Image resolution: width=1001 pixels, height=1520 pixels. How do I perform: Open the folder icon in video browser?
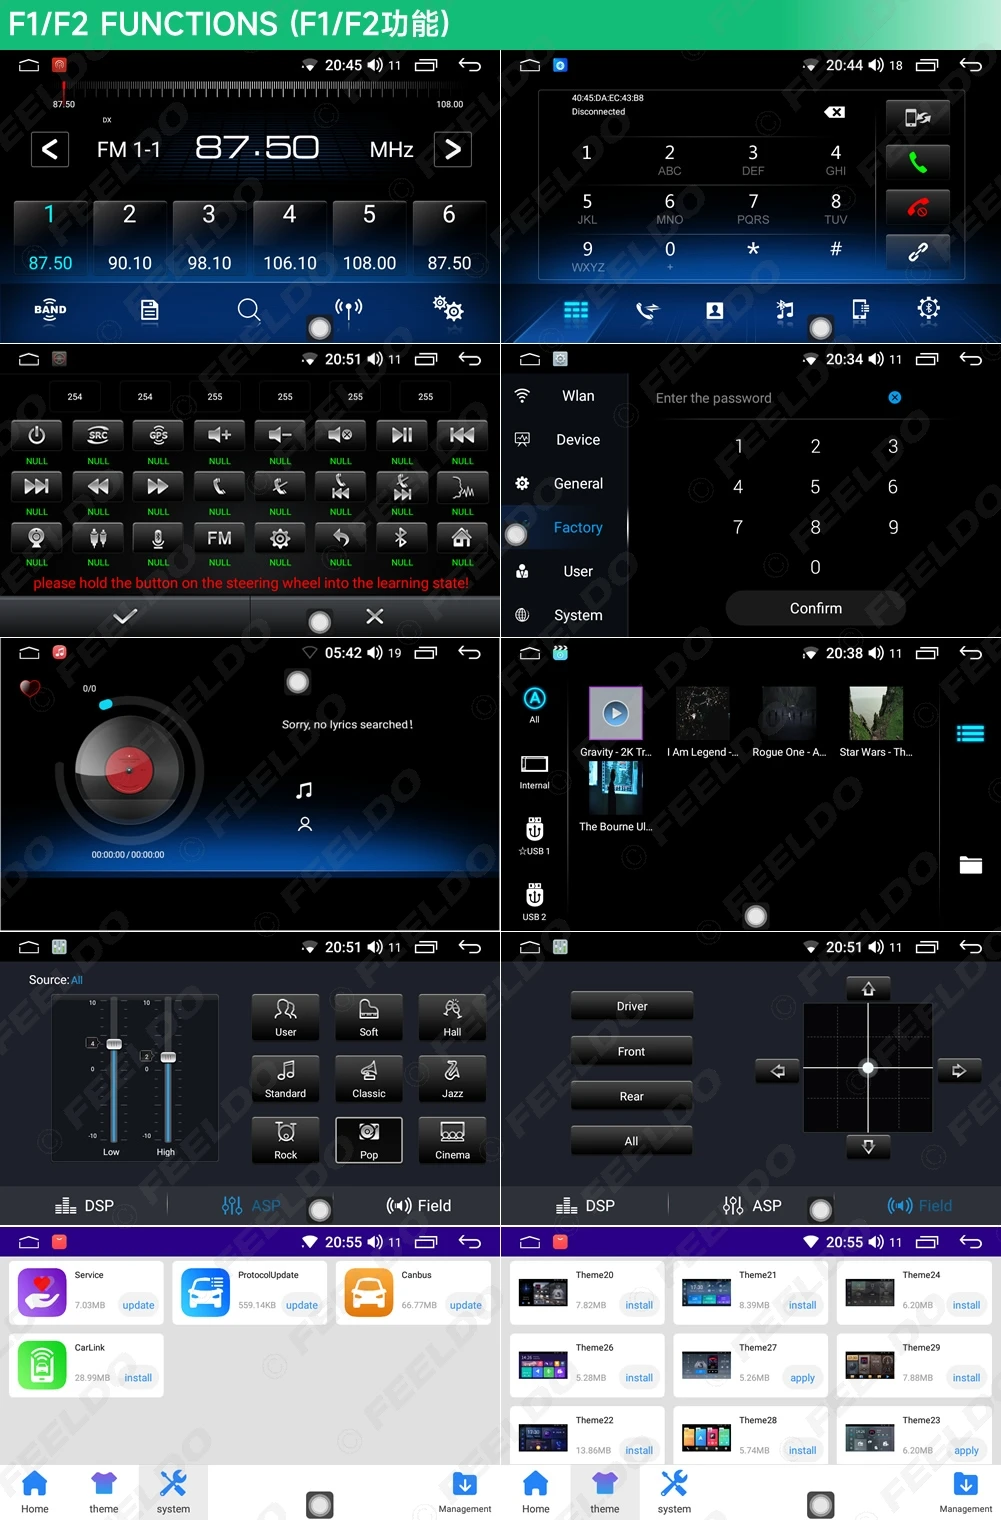click(970, 865)
